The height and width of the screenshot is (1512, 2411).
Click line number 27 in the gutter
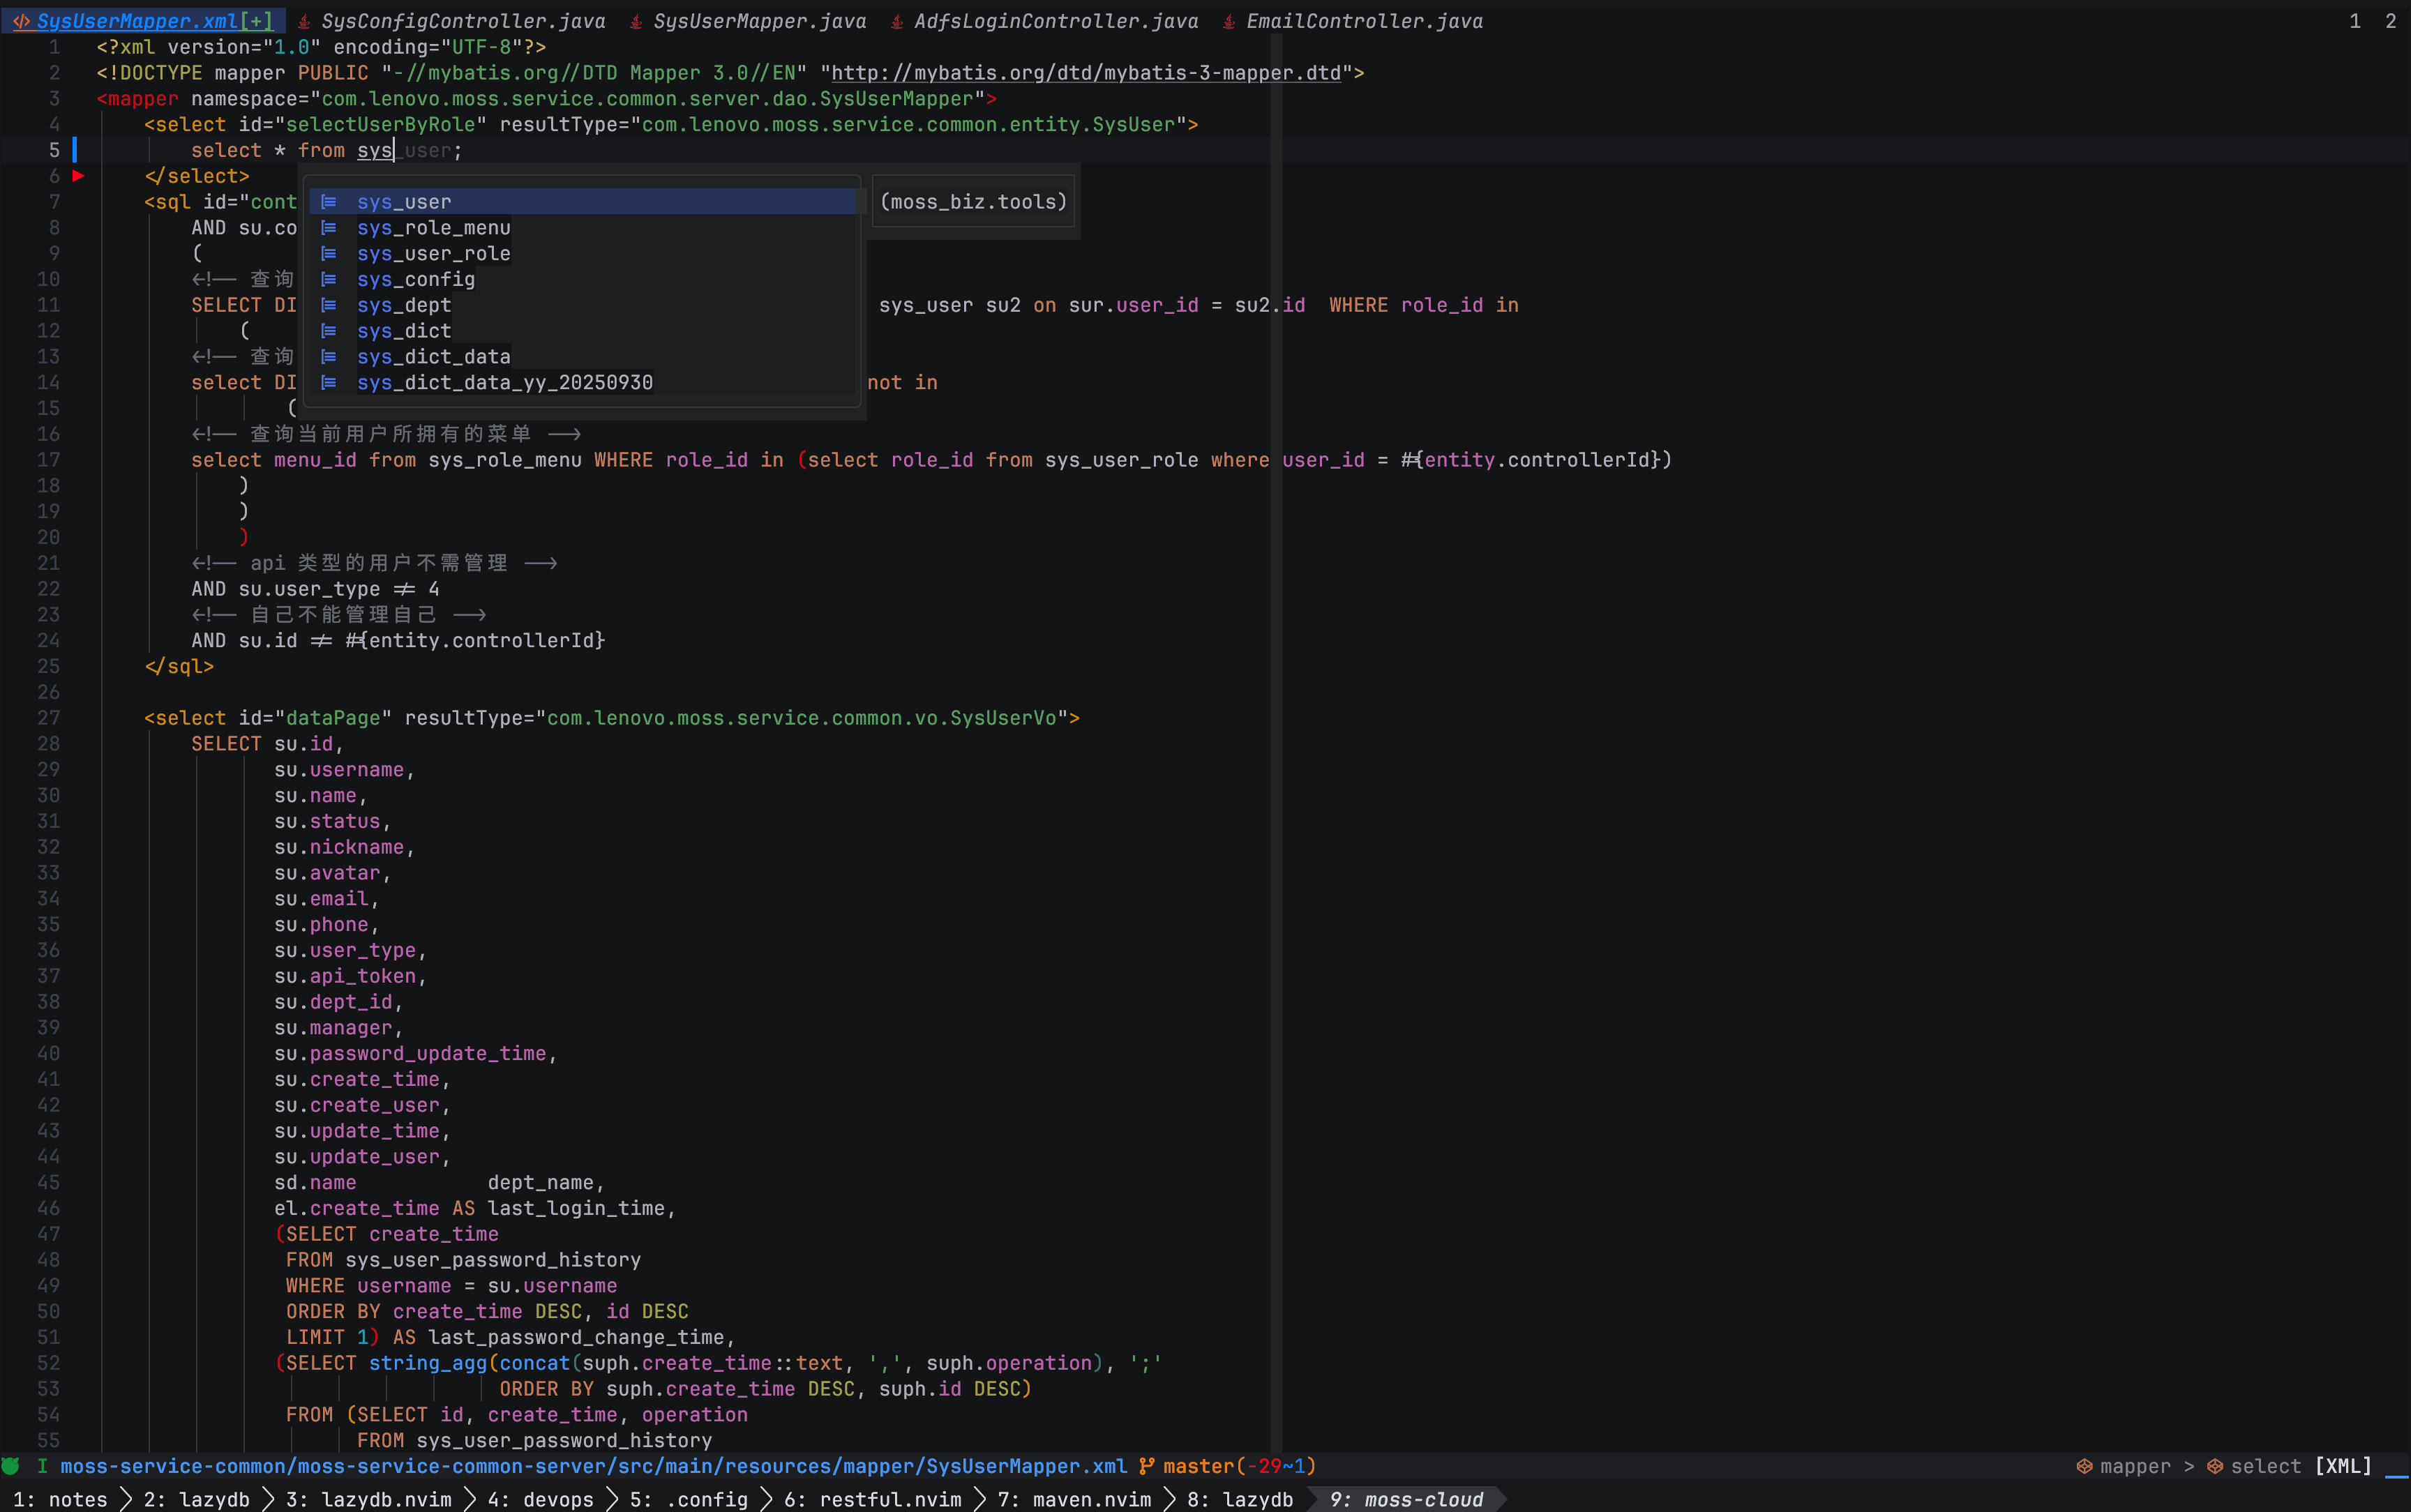(x=48, y=717)
